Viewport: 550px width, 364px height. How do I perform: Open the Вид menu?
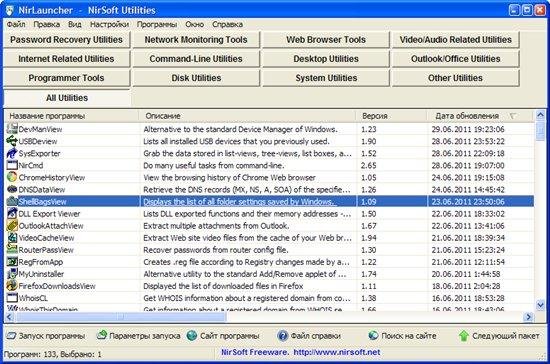pyautogui.click(x=75, y=25)
